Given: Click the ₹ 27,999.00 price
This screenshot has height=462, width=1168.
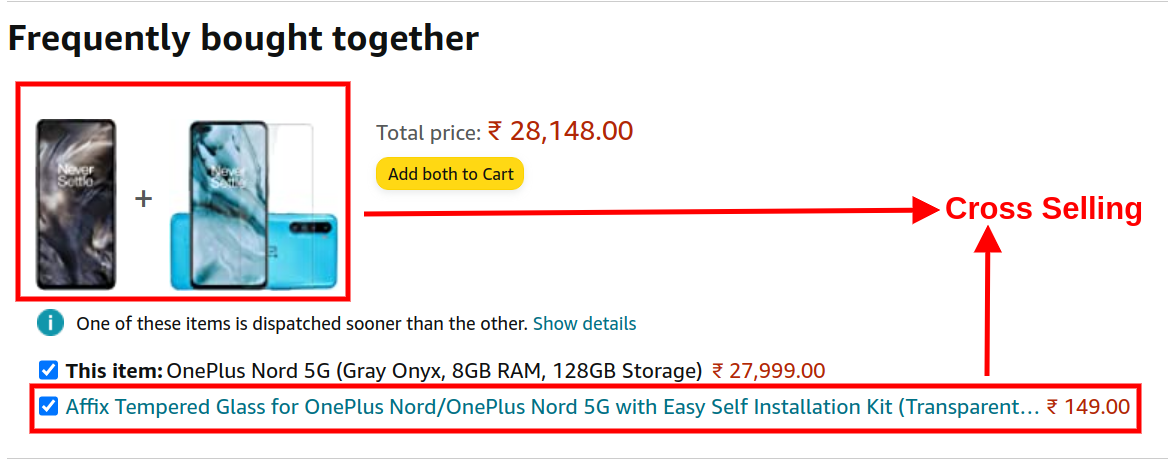Looking at the screenshot, I should pyautogui.click(x=769, y=370).
